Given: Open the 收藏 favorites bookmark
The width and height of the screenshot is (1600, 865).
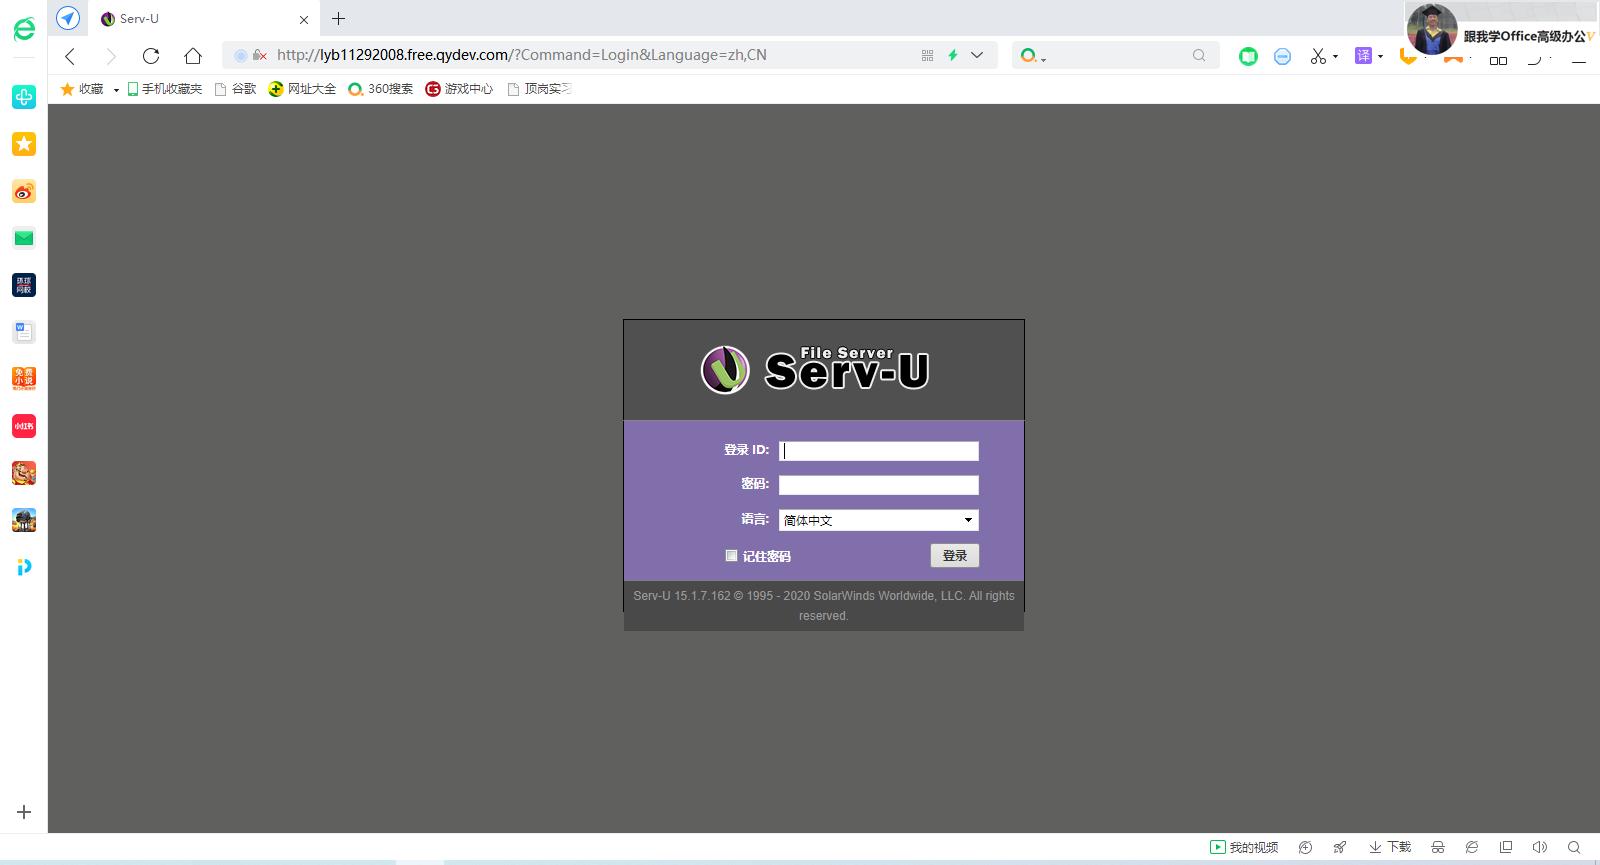Looking at the screenshot, I should [82, 89].
